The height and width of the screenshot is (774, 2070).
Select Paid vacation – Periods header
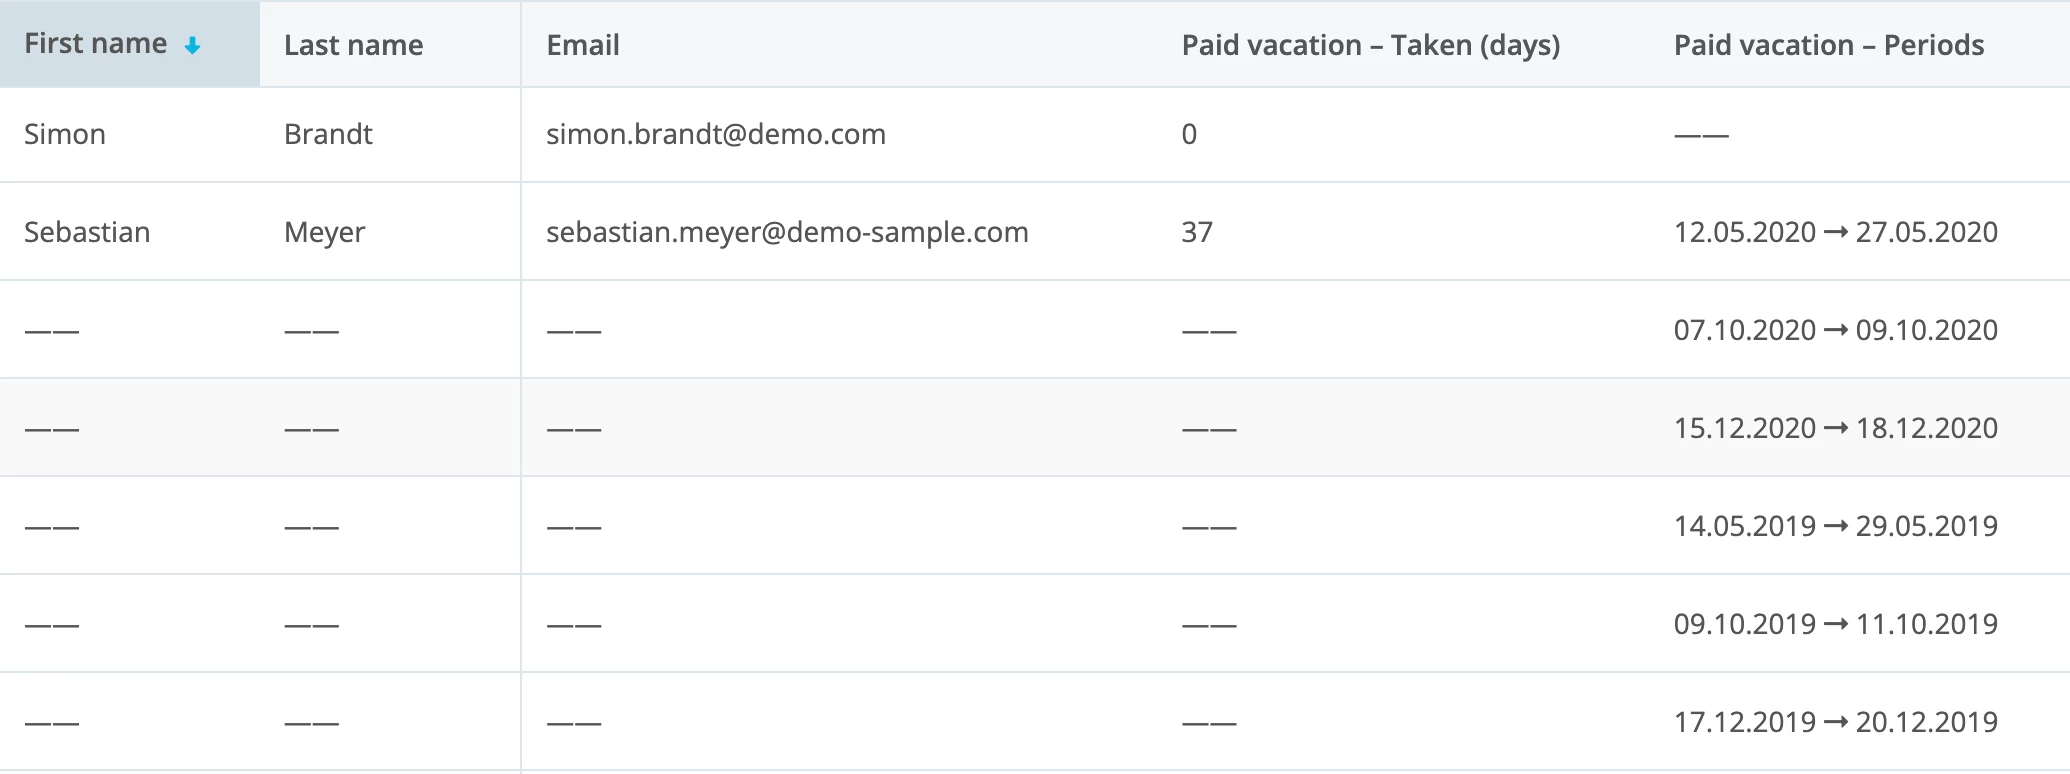point(1829,45)
